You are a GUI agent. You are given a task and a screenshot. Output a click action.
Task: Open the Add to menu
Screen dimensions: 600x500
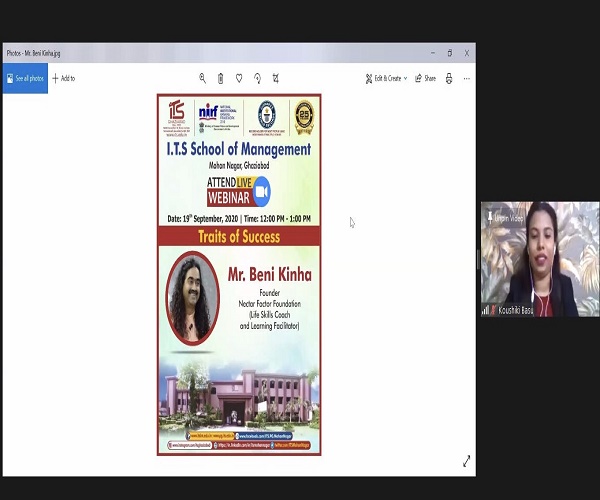64,78
